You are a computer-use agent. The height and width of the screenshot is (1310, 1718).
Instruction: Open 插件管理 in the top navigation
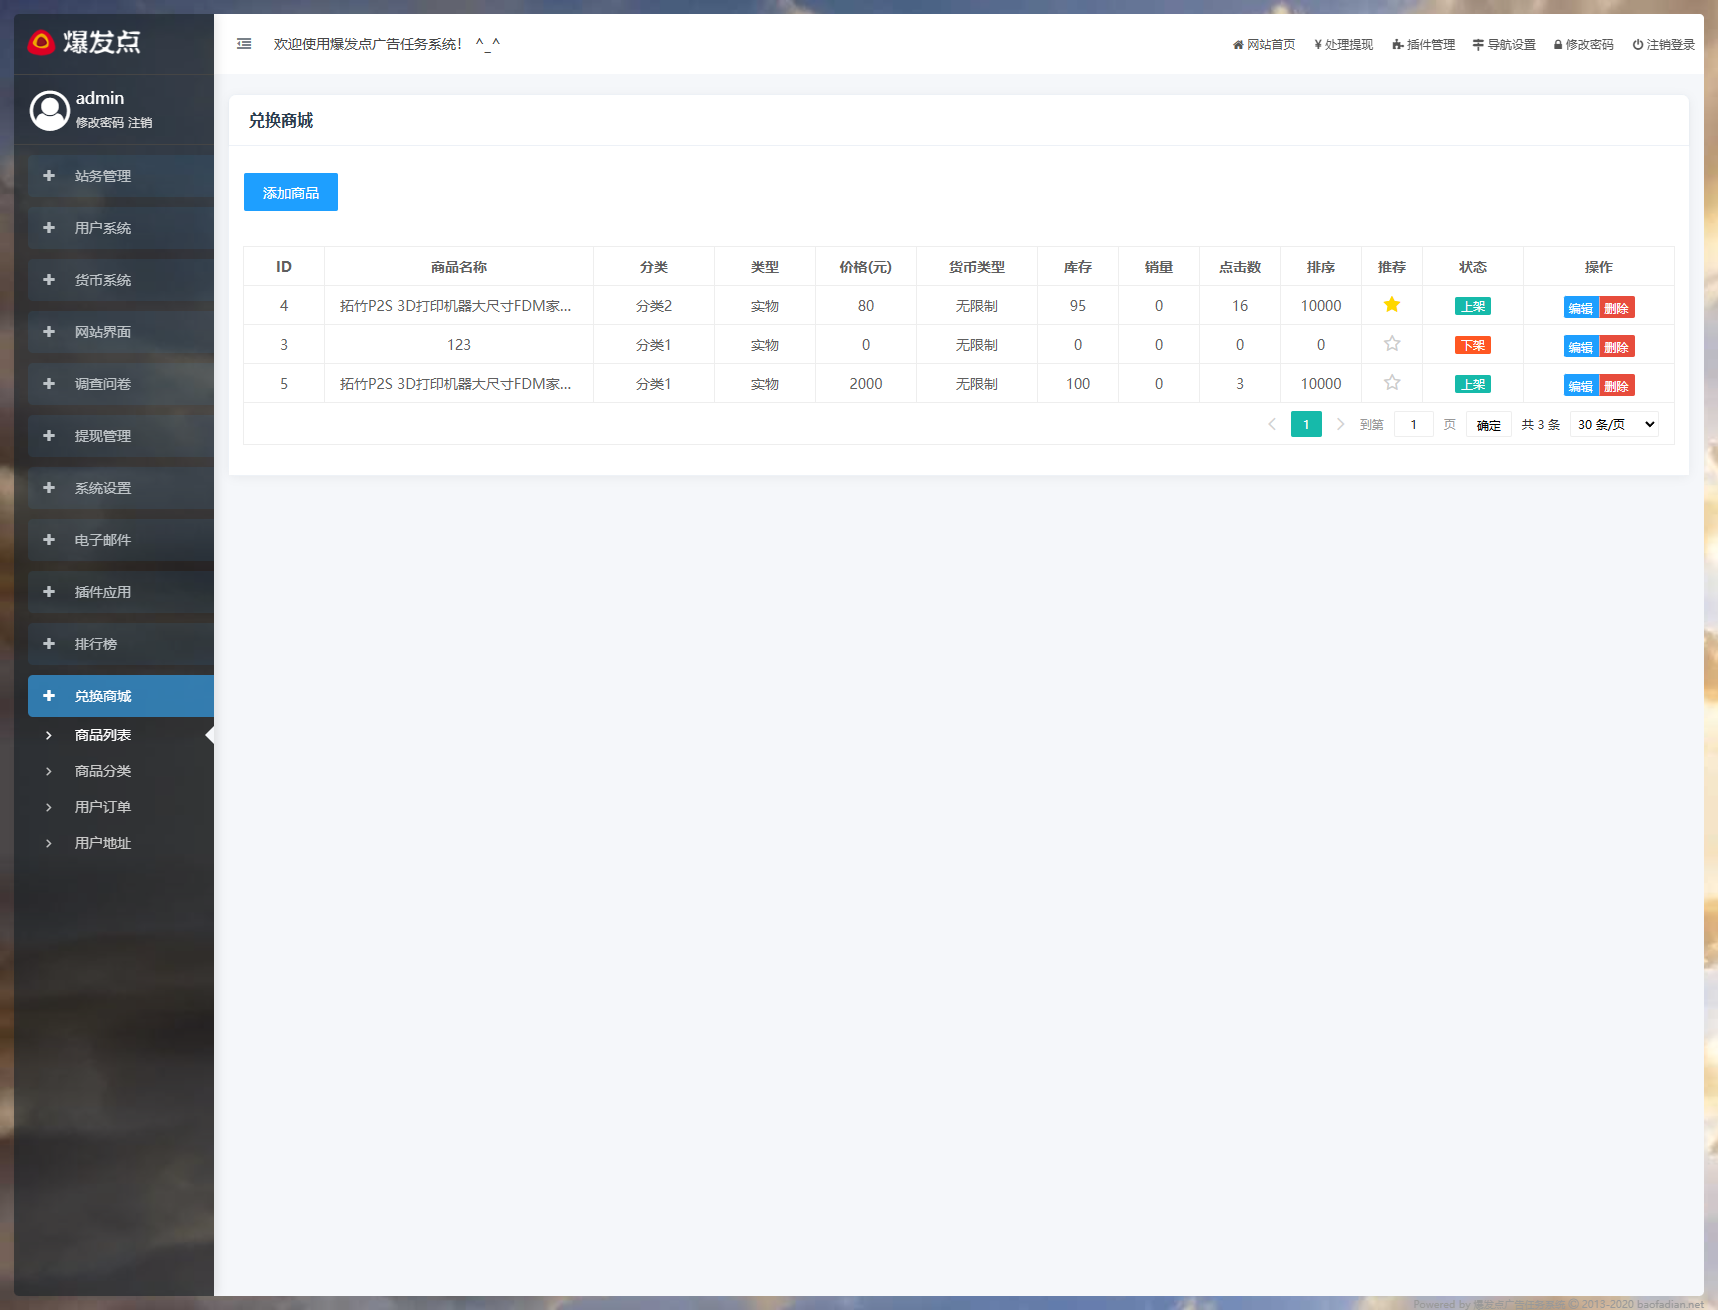coord(1423,45)
